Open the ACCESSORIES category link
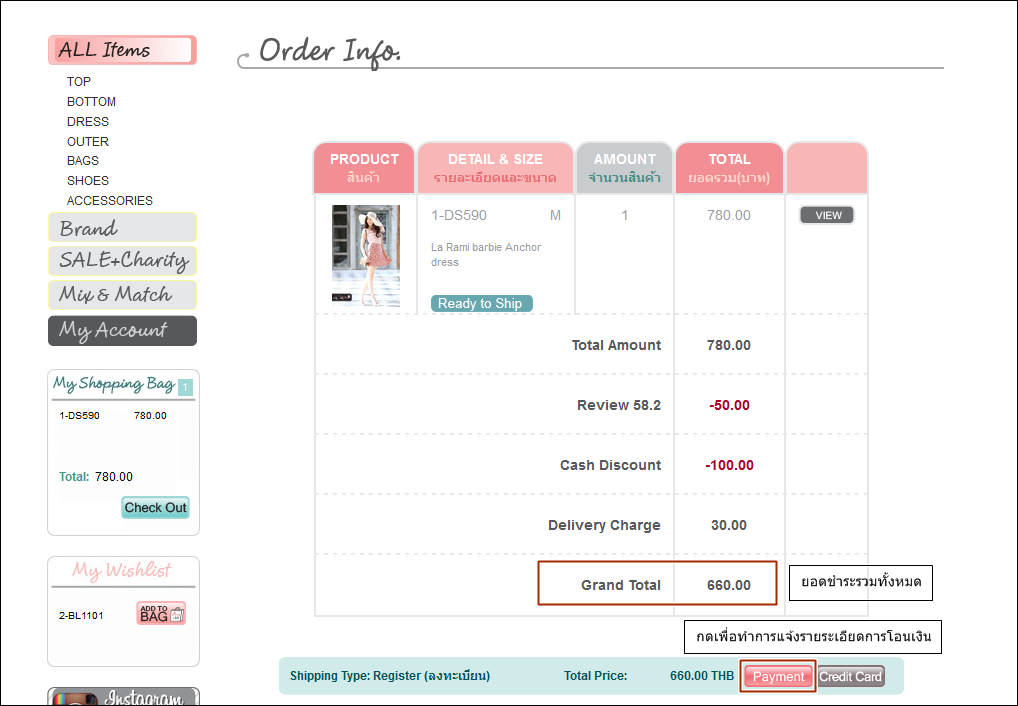 tap(110, 201)
